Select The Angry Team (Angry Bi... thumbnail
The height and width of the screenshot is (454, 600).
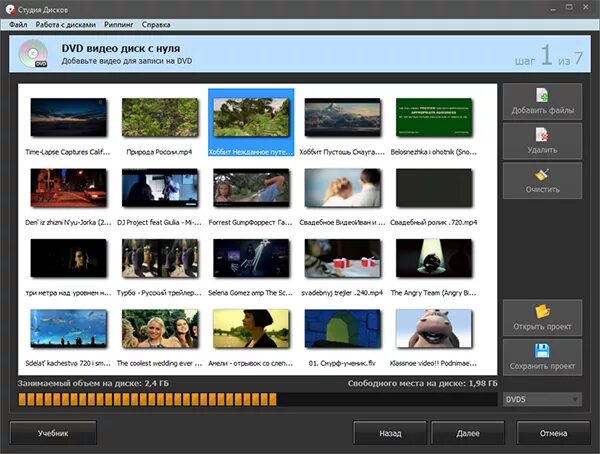434,258
